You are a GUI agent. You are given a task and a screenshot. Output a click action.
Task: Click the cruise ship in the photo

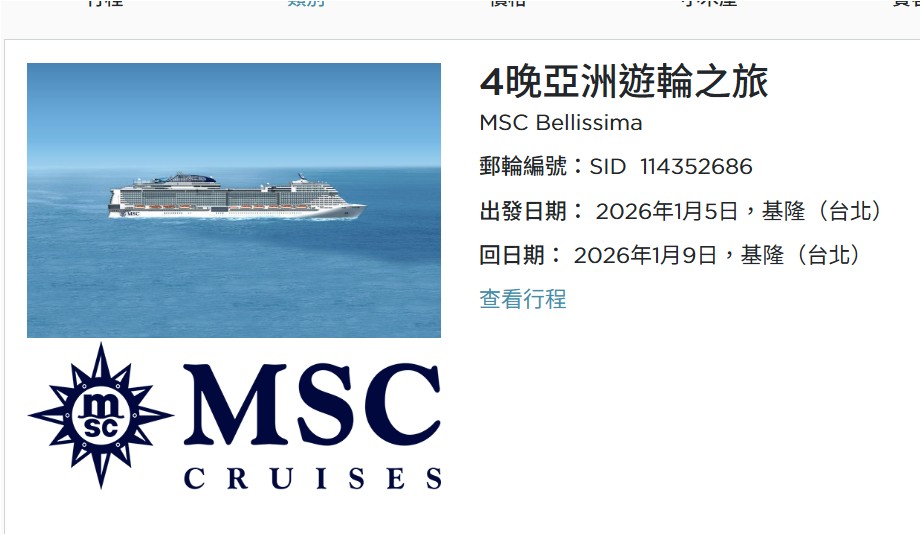pos(237,196)
